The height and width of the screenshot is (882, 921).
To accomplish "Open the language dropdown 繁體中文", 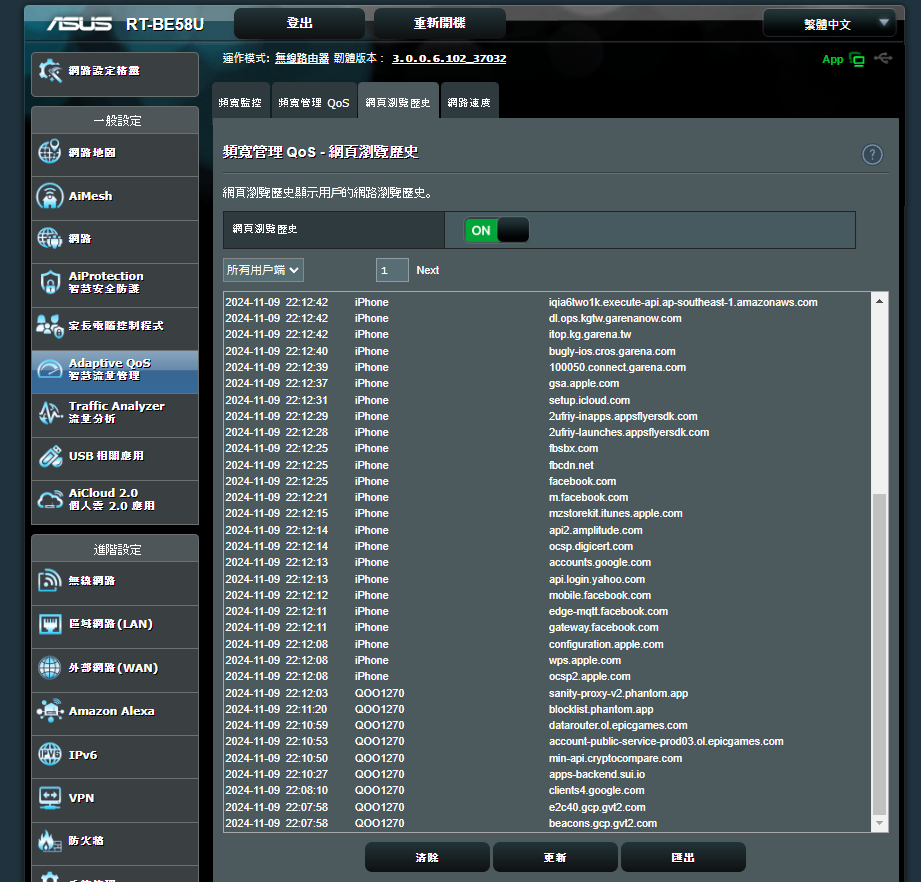I will click(829, 24).
